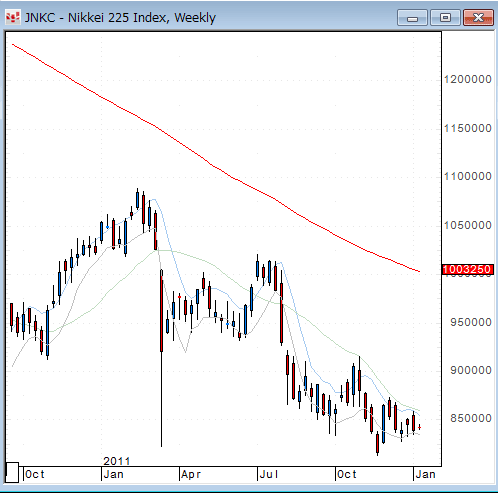Image resolution: width=498 pixels, height=493 pixels.
Task: Click the 1100000 price axis label
Action: pyautogui.click(x=467, y=176)
